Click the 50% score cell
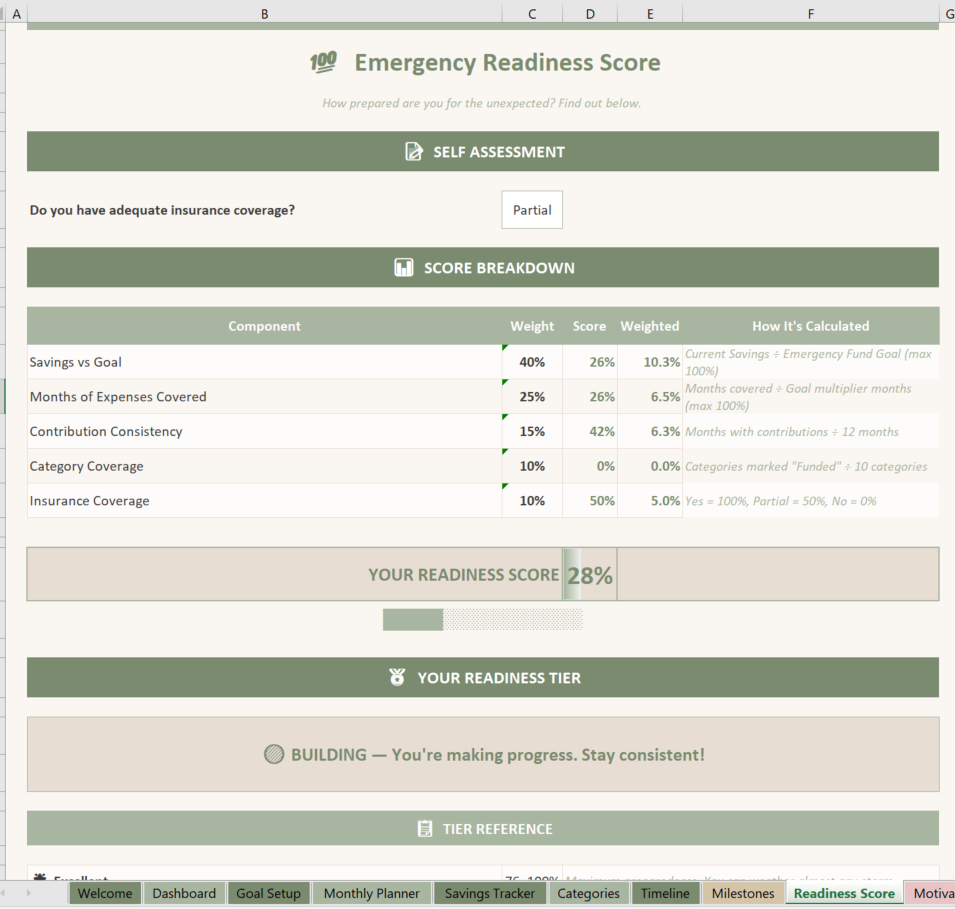The image size is (955, 909). 590,501
